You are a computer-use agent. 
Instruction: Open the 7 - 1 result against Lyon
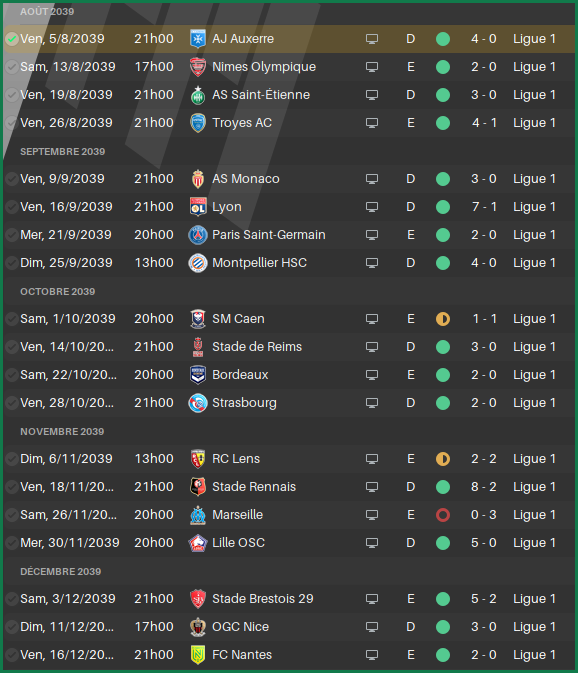pyautogui.click(x=484, y=207)
